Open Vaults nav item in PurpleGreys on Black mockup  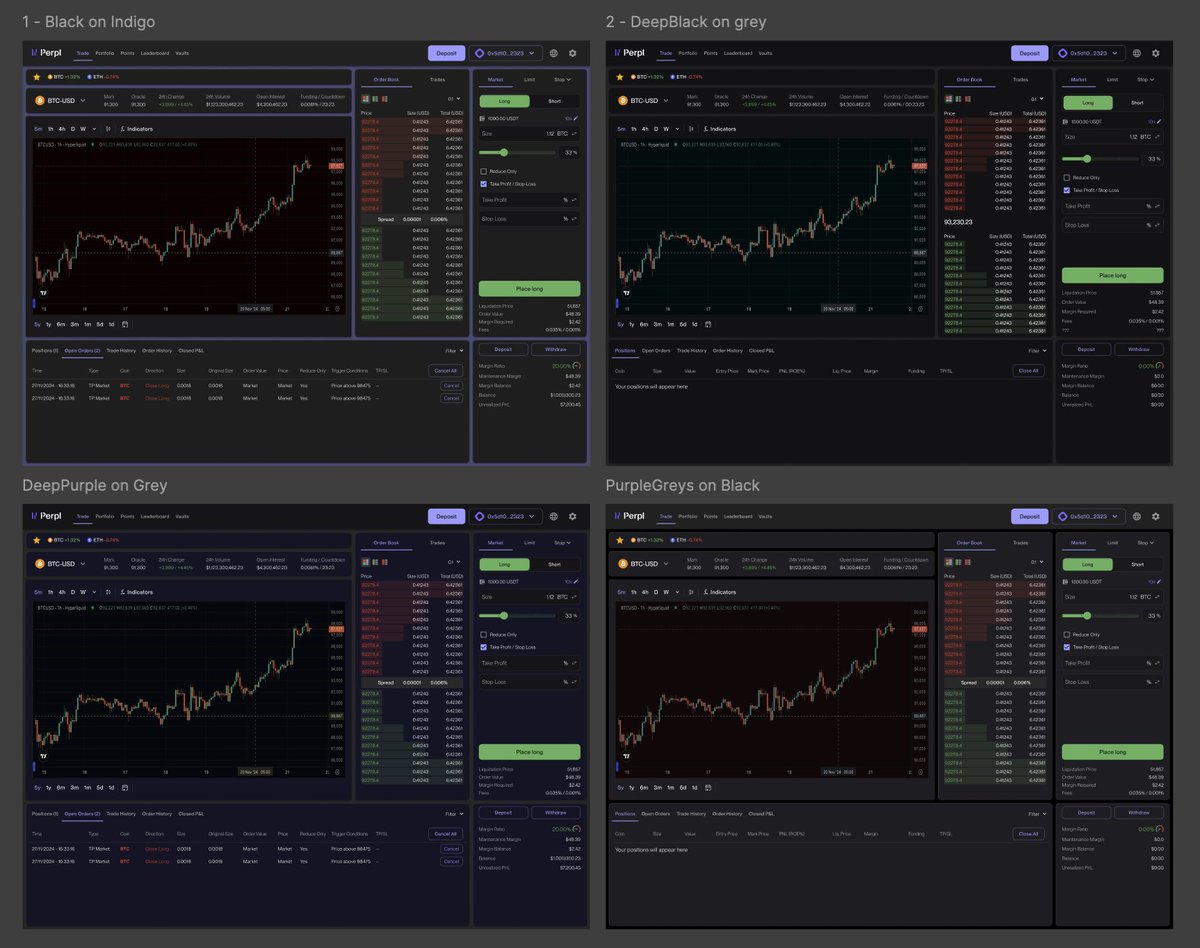(x=765, y=516)
